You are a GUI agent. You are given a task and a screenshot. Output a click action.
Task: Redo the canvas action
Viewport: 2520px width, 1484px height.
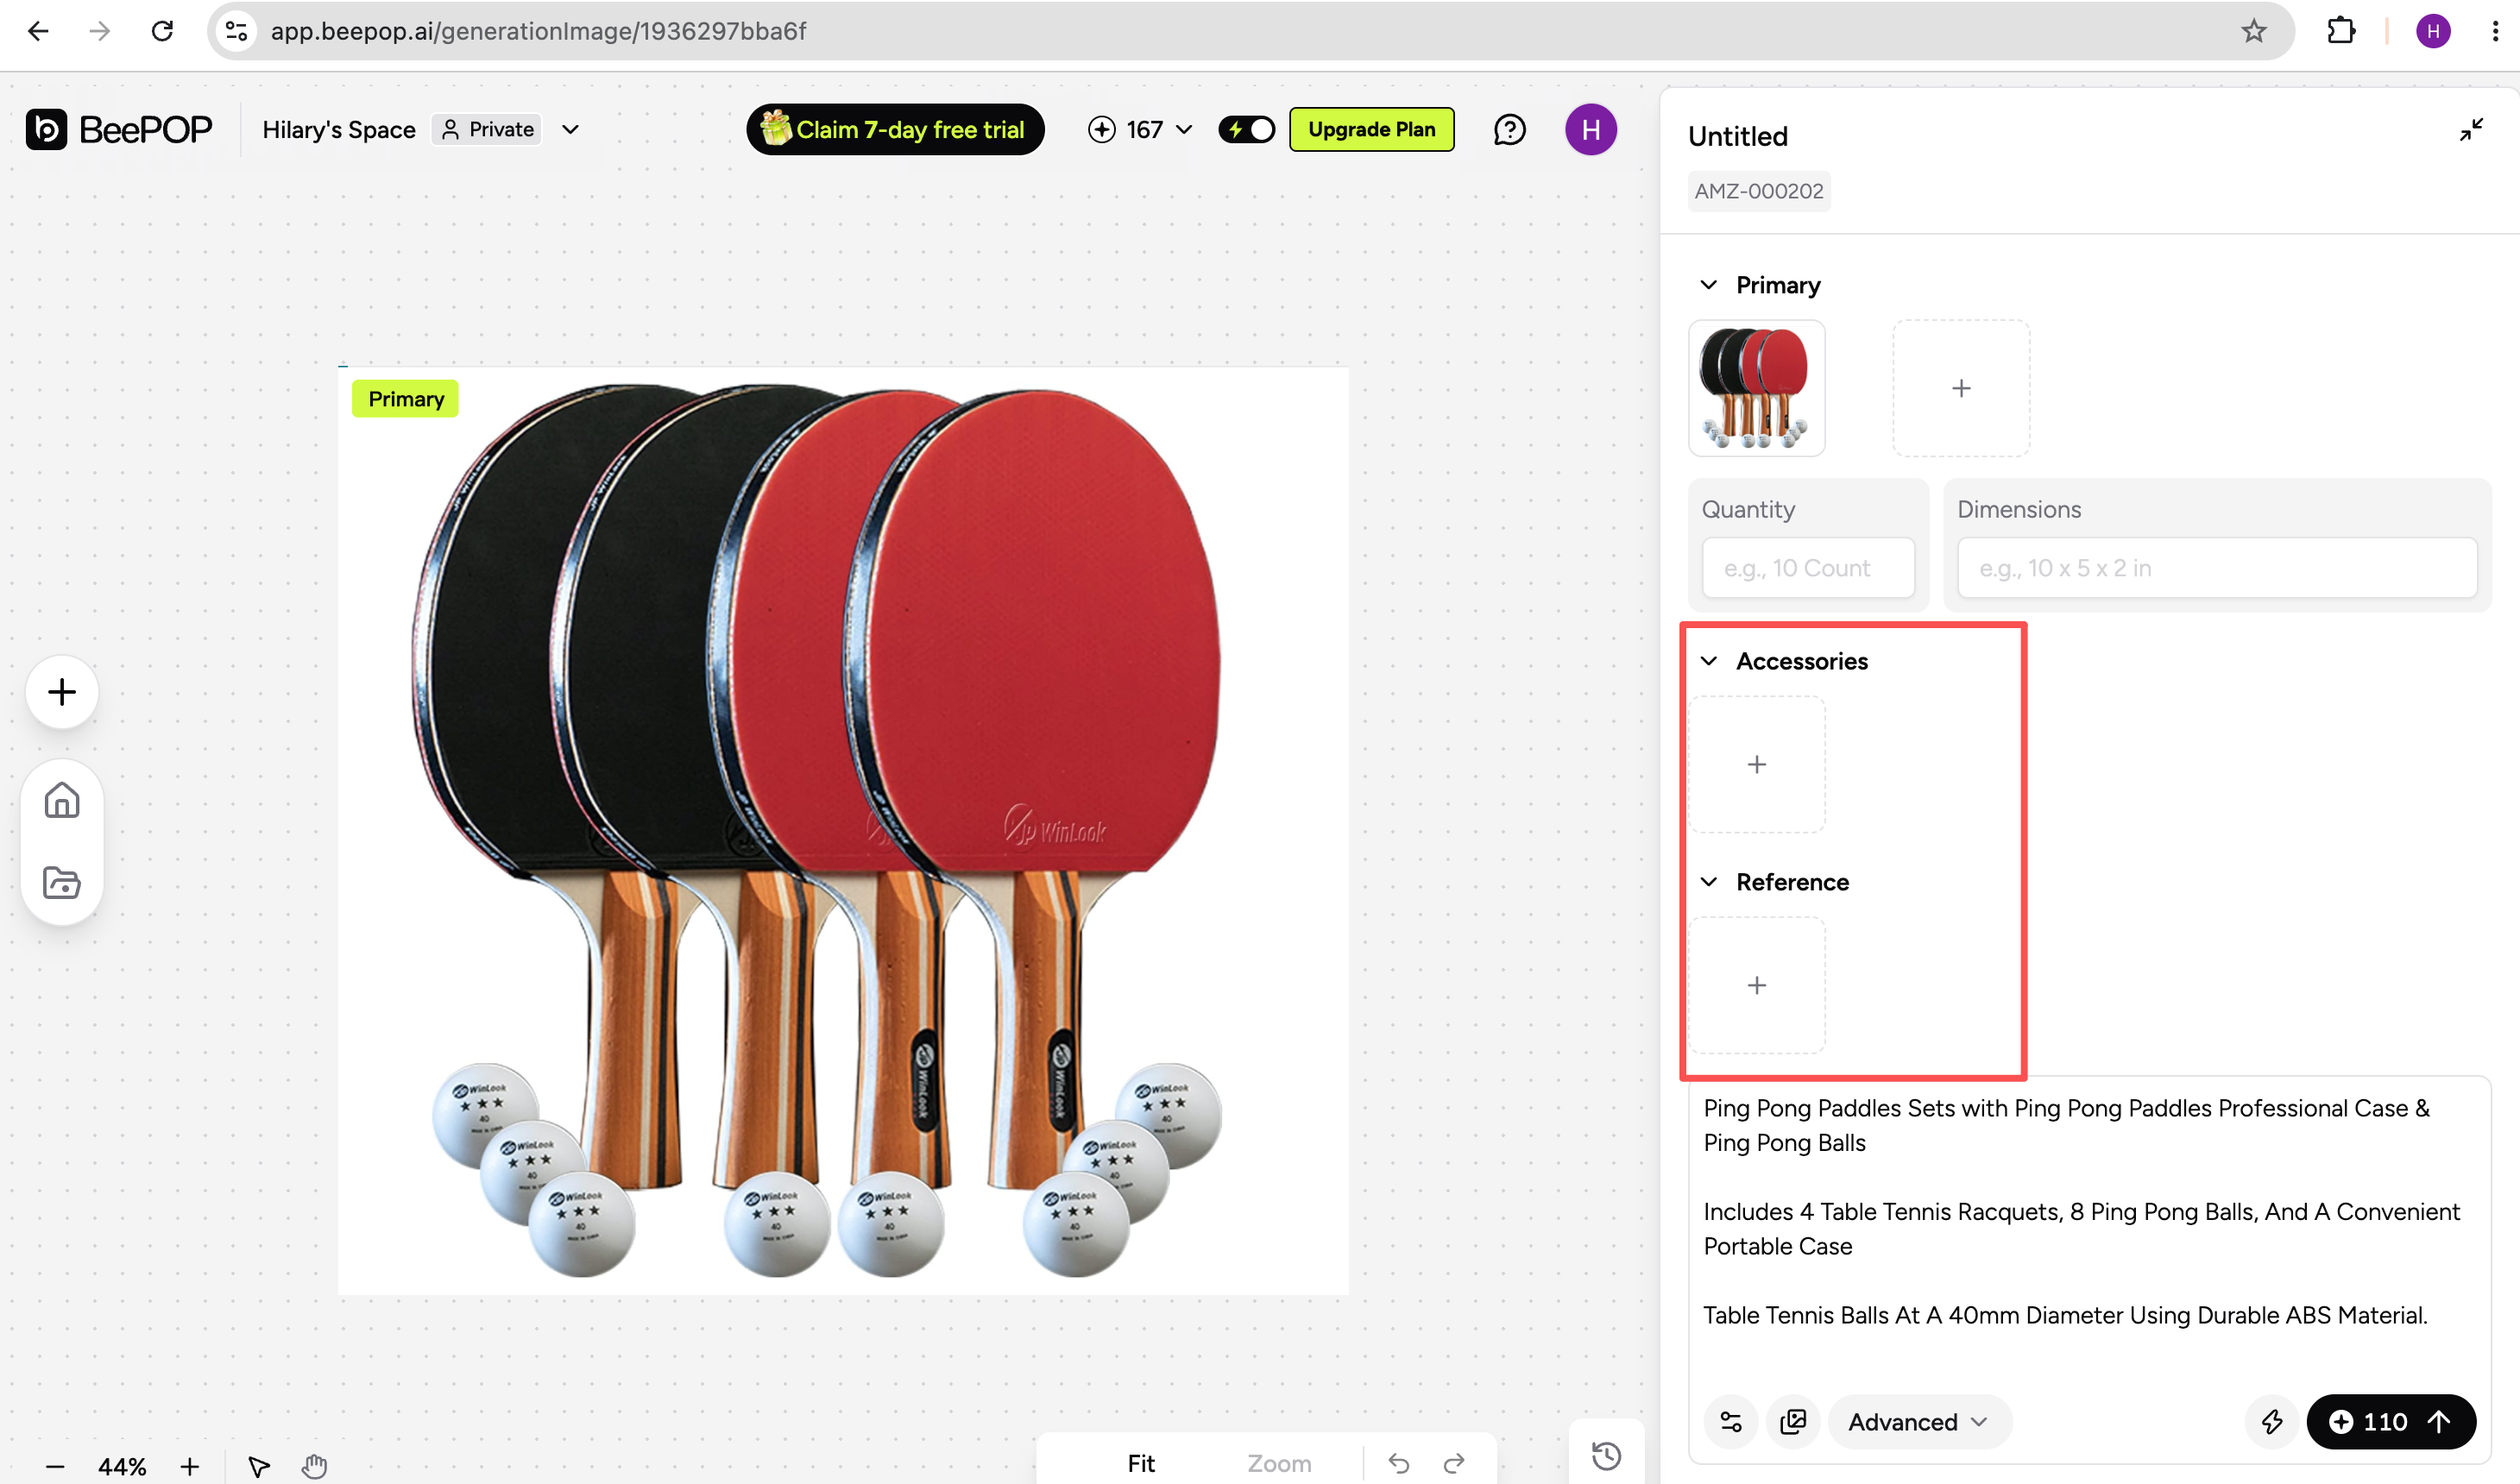[x=1454, y=1464]
